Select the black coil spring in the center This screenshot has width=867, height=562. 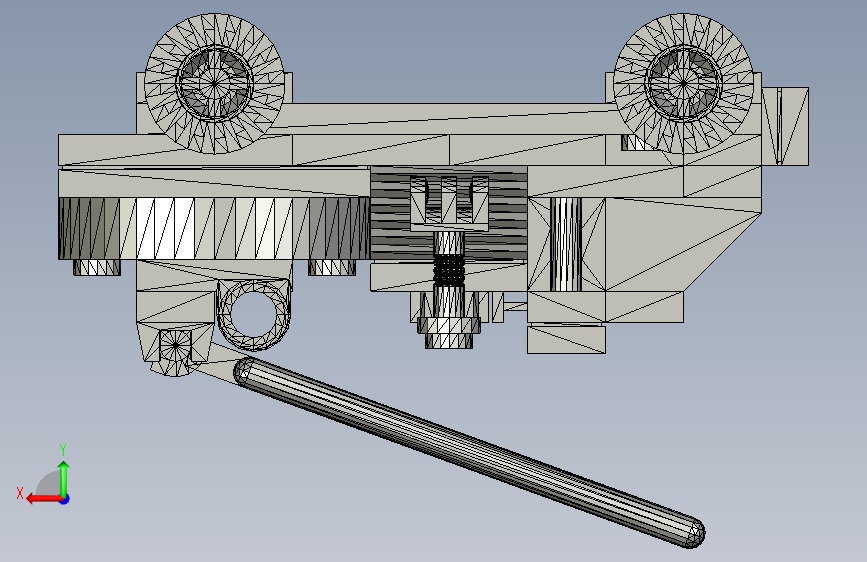(x=448, y=270)
